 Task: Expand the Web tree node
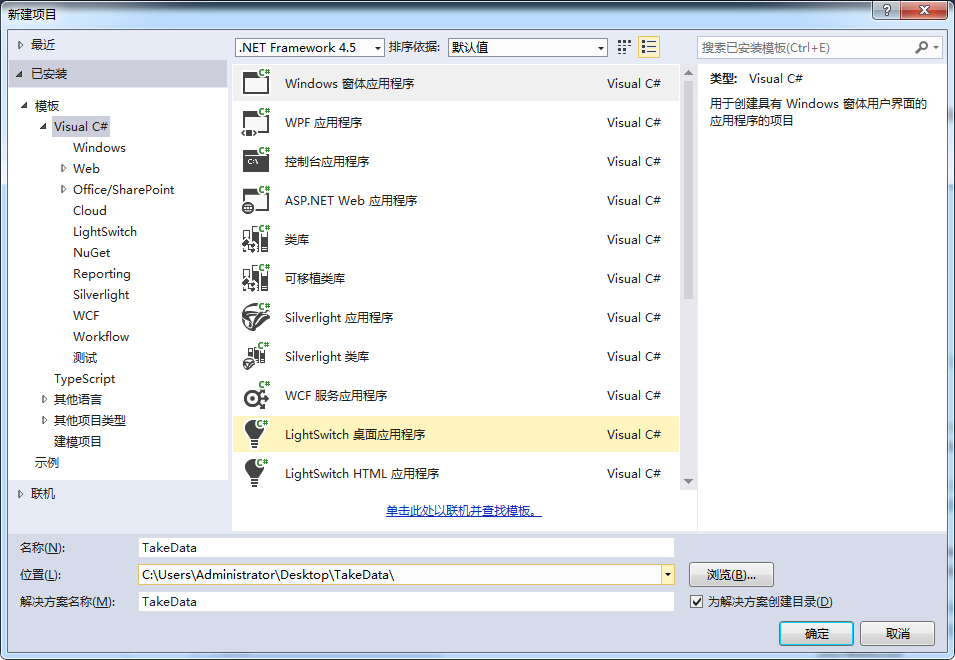pyautogui.click(x=63, y=168)
